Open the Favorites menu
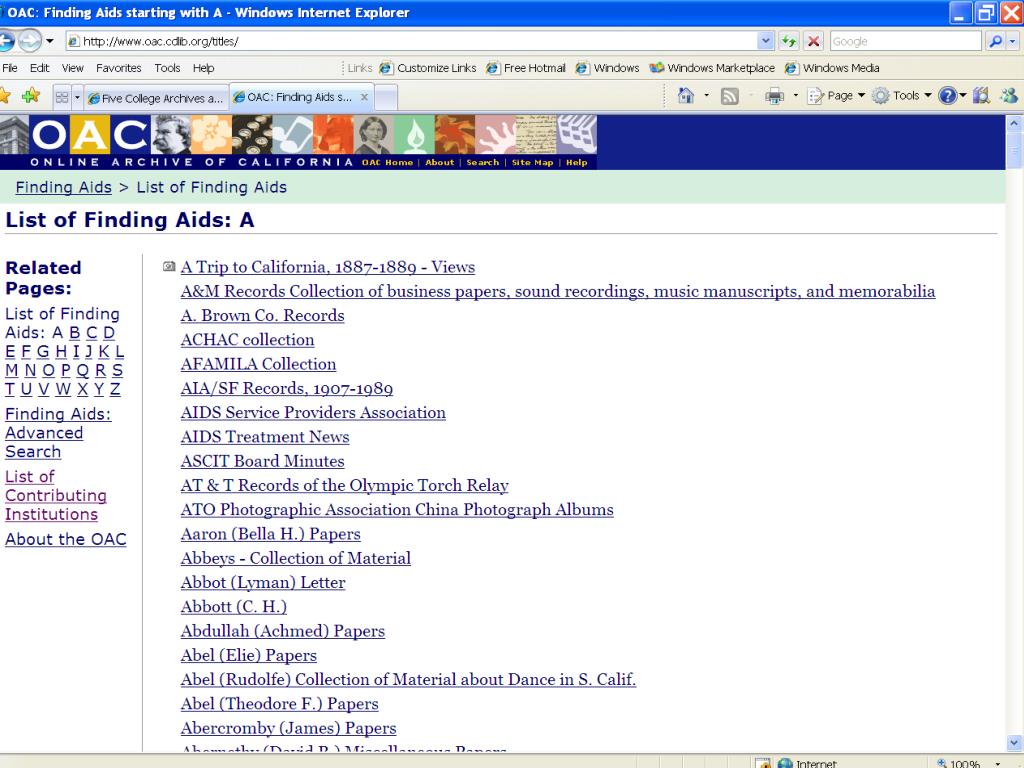This screenshot has width=1024, height=768. 118,68
